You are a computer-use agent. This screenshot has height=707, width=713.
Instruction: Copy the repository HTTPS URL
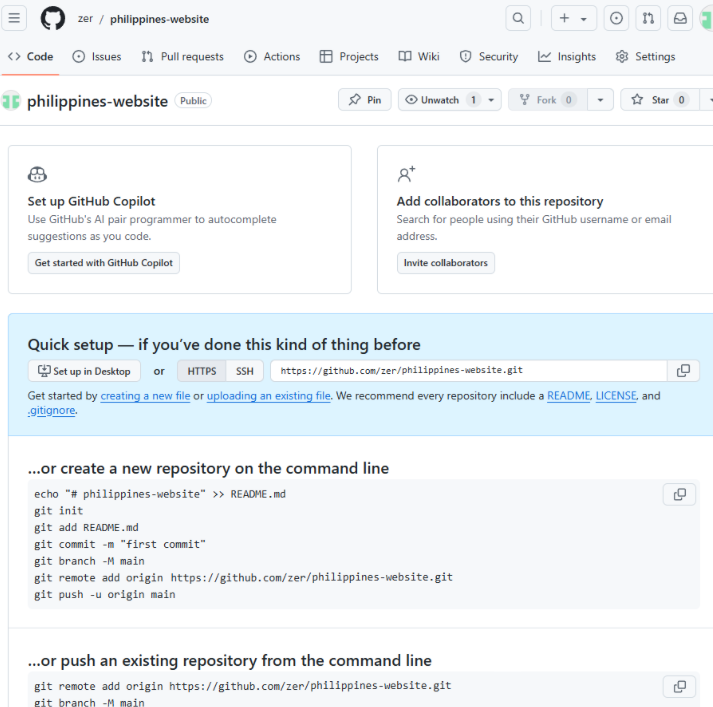tap(683, 371)
